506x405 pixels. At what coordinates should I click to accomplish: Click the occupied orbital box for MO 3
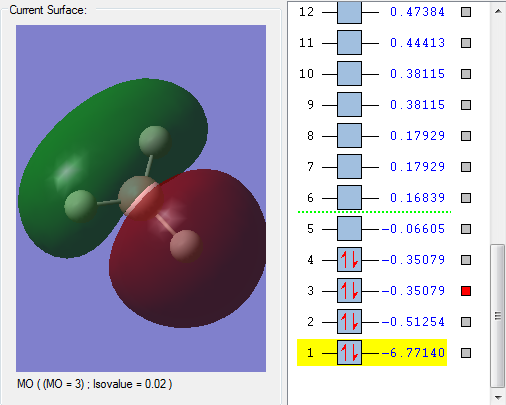pyautogui.click(x=349, y=291)
